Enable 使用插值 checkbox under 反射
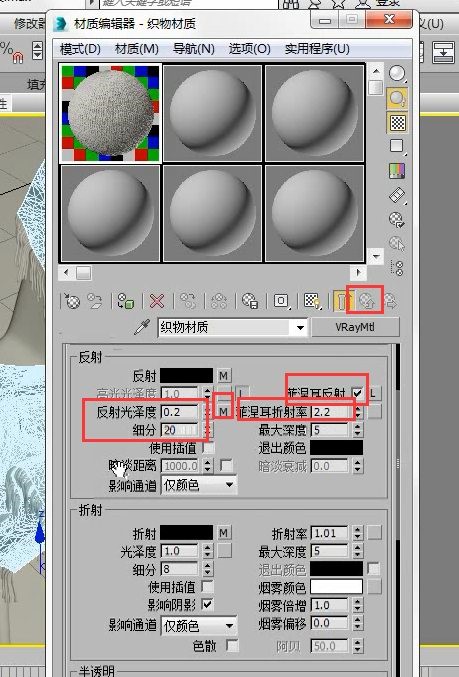 208,448
